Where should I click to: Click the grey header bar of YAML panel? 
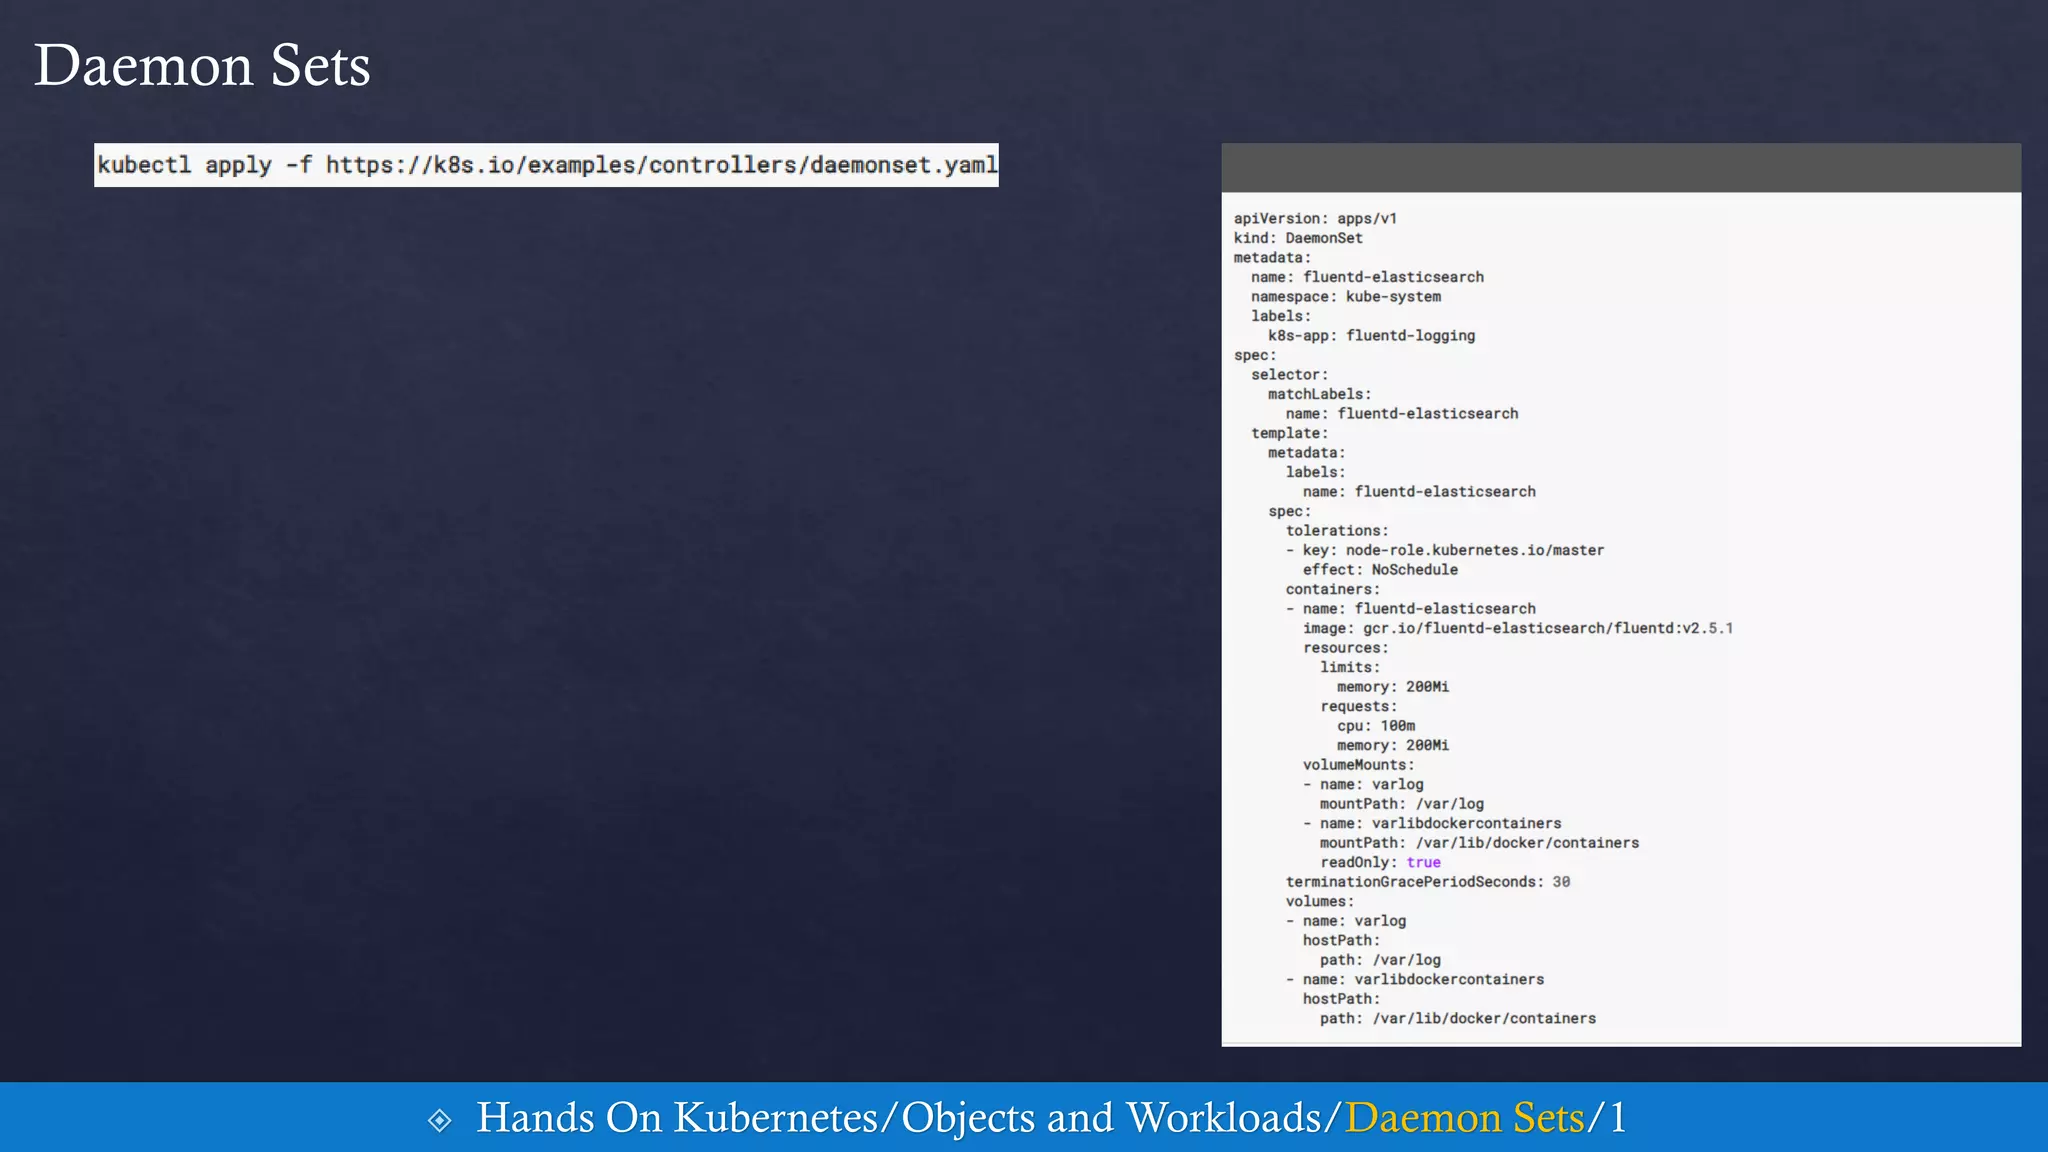pos(1621,167)
